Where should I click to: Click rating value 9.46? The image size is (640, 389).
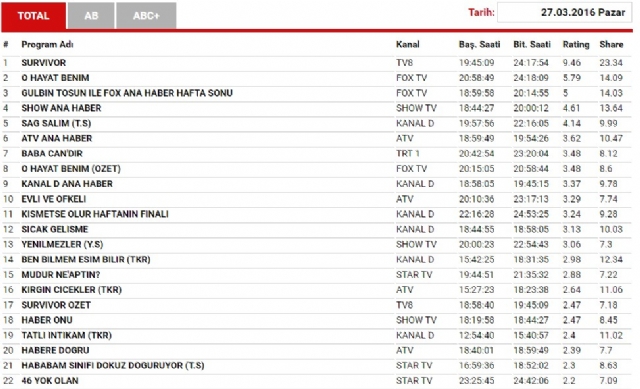coord(571,63)
